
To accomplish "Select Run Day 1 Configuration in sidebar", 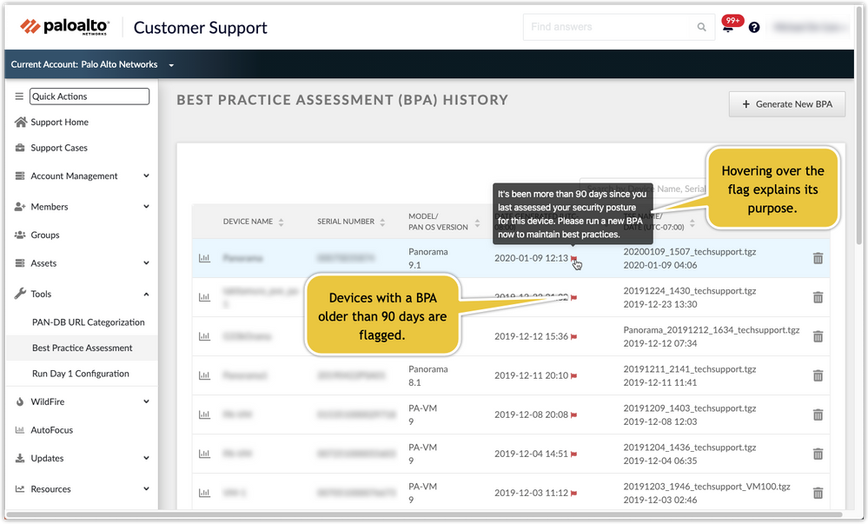I will (x=80, y=374).
